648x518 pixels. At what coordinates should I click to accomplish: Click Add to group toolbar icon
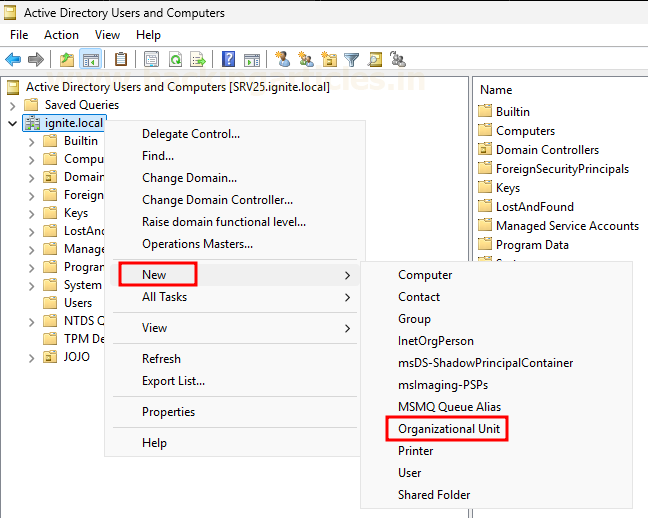(398, 59)
